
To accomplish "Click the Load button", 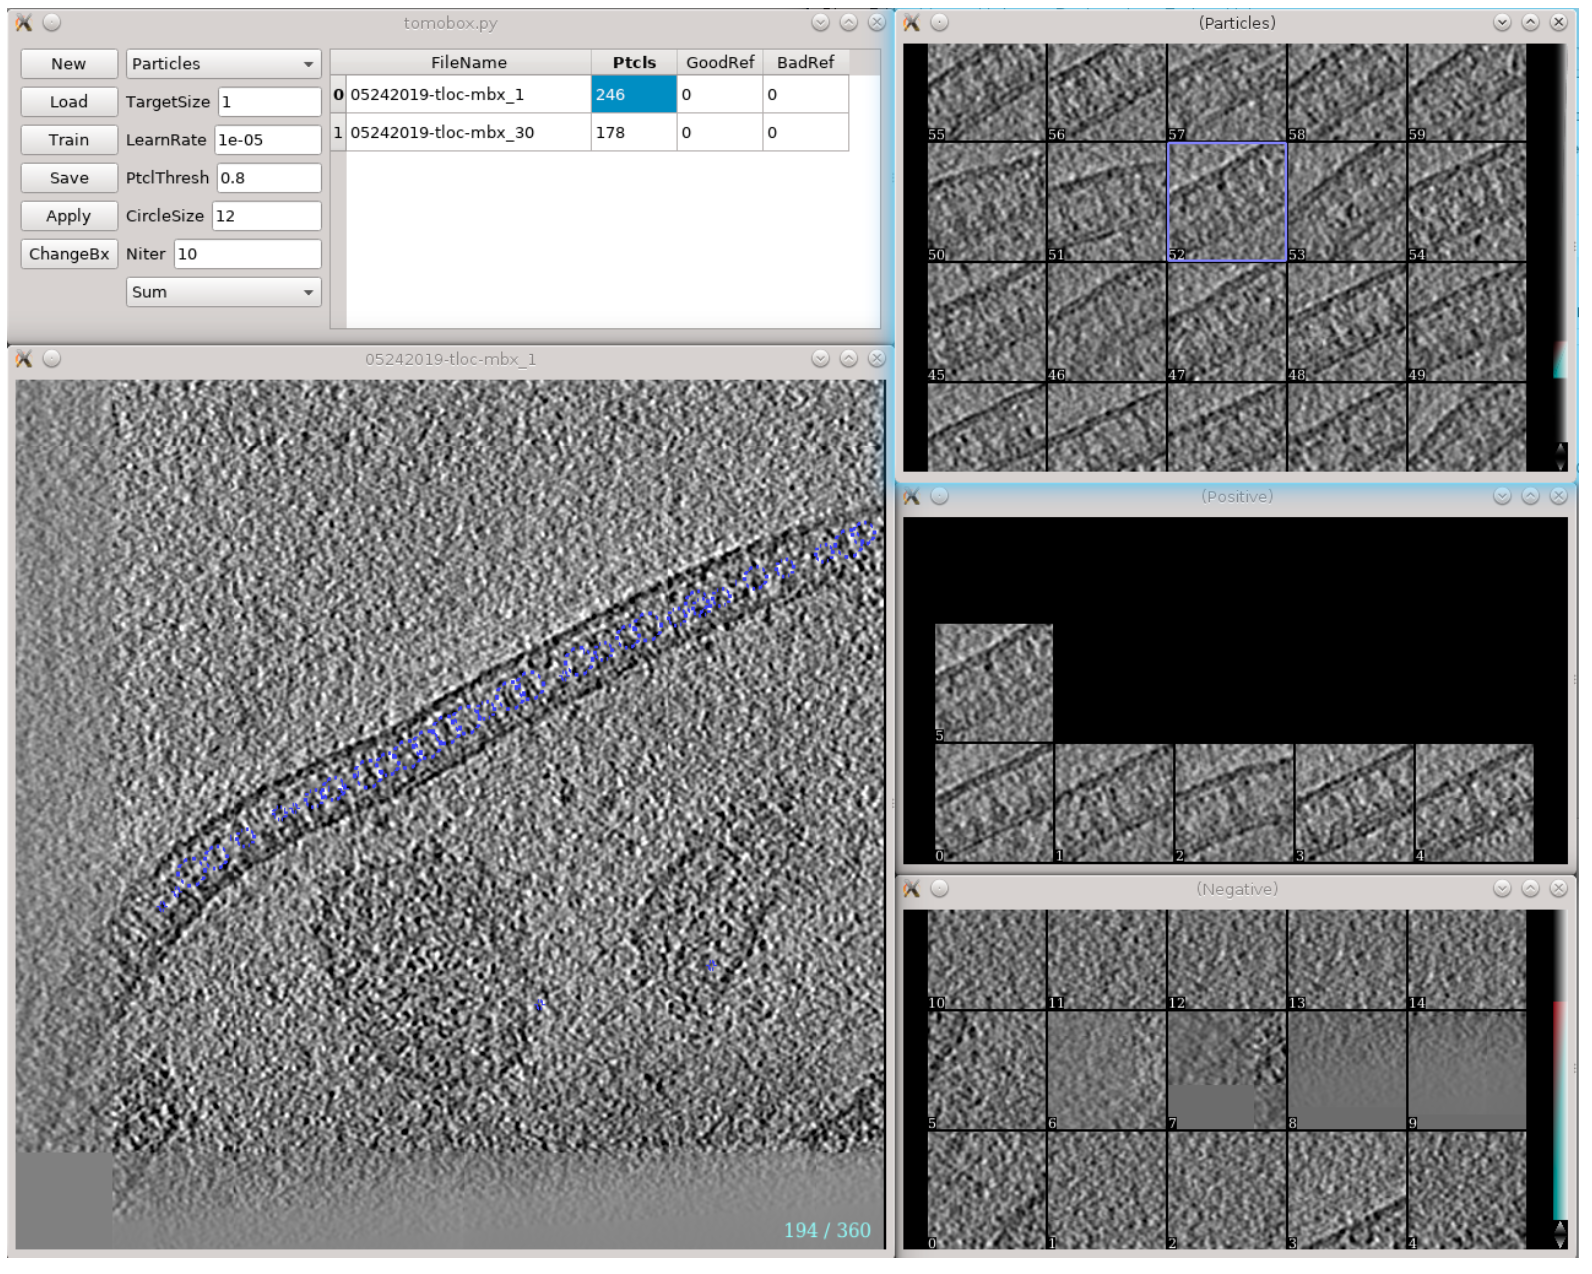I will coord(69,102).
